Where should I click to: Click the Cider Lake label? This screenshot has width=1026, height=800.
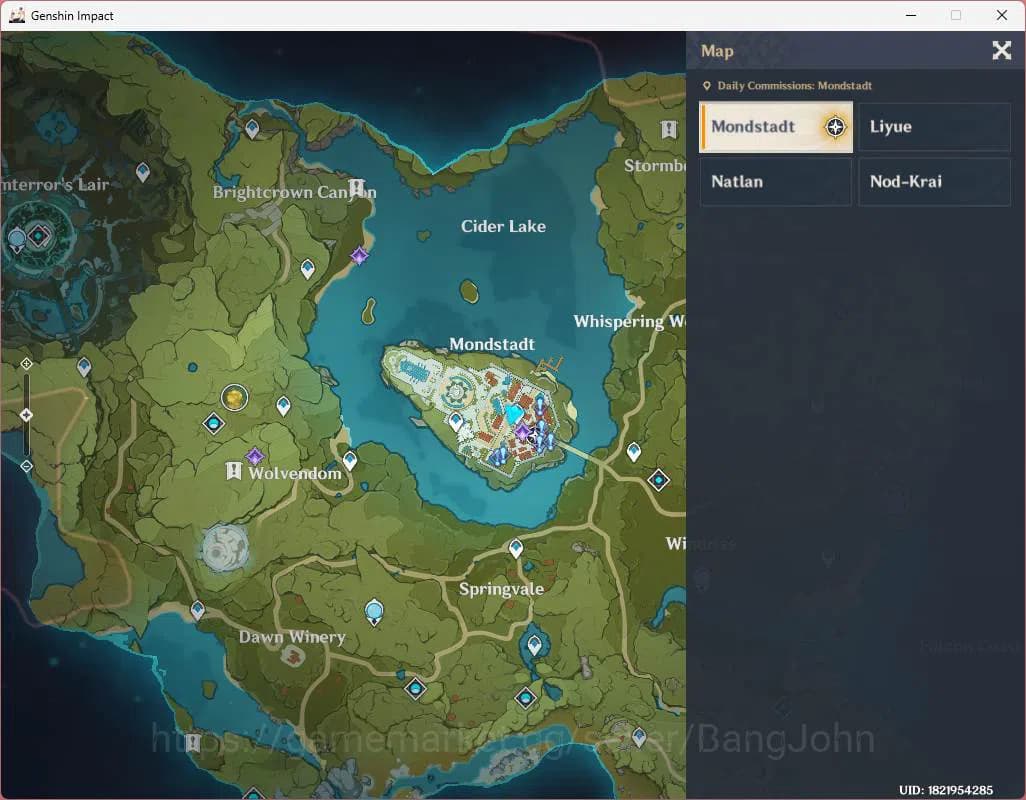503,226
